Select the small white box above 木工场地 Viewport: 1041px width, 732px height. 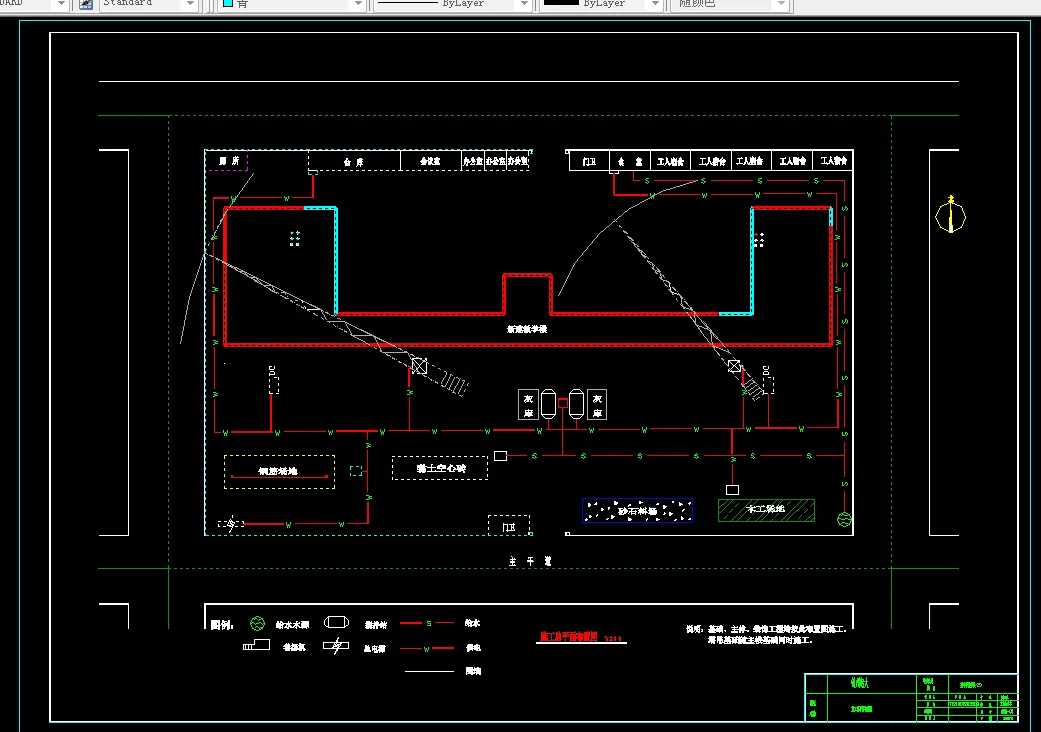point(732,490)
